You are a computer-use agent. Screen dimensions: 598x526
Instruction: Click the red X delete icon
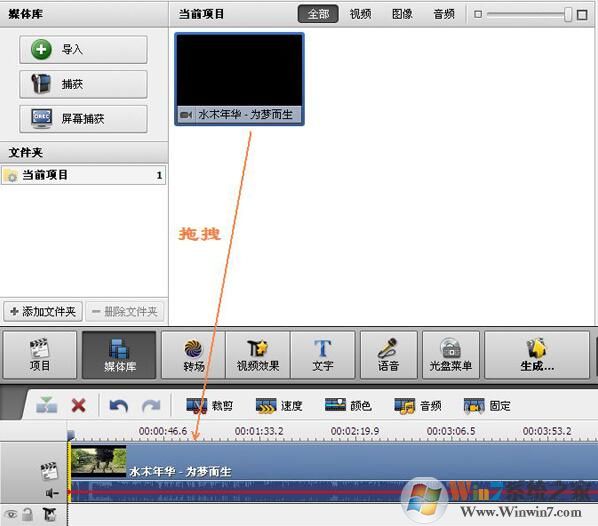(x=79, y=405)
